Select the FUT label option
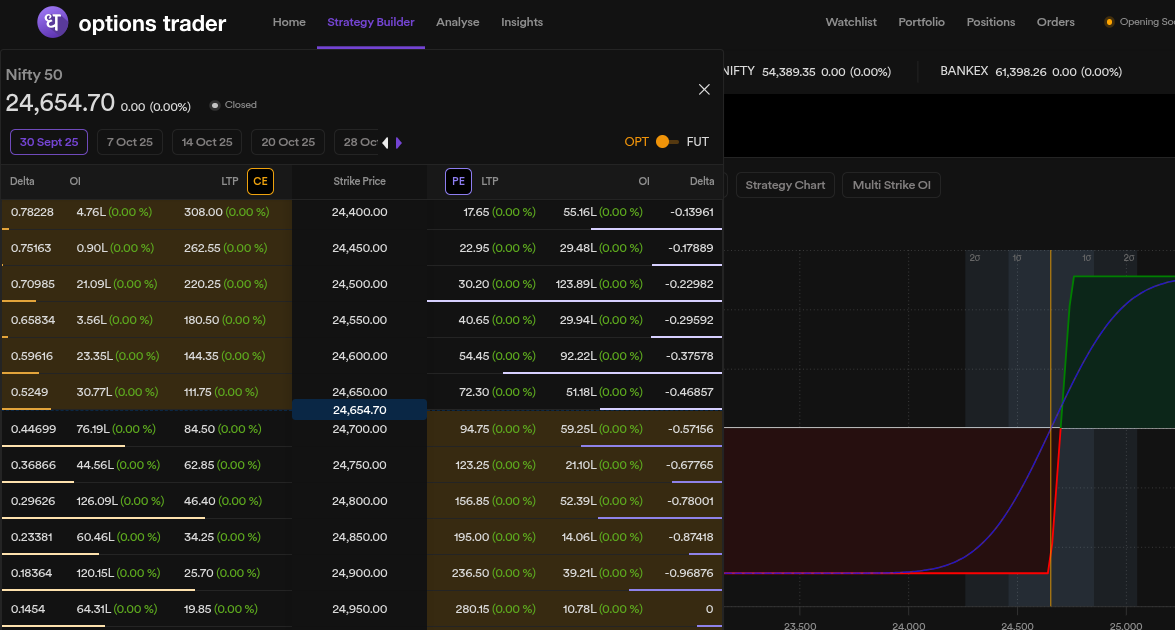1175x630 pixels. coord(697,142)
